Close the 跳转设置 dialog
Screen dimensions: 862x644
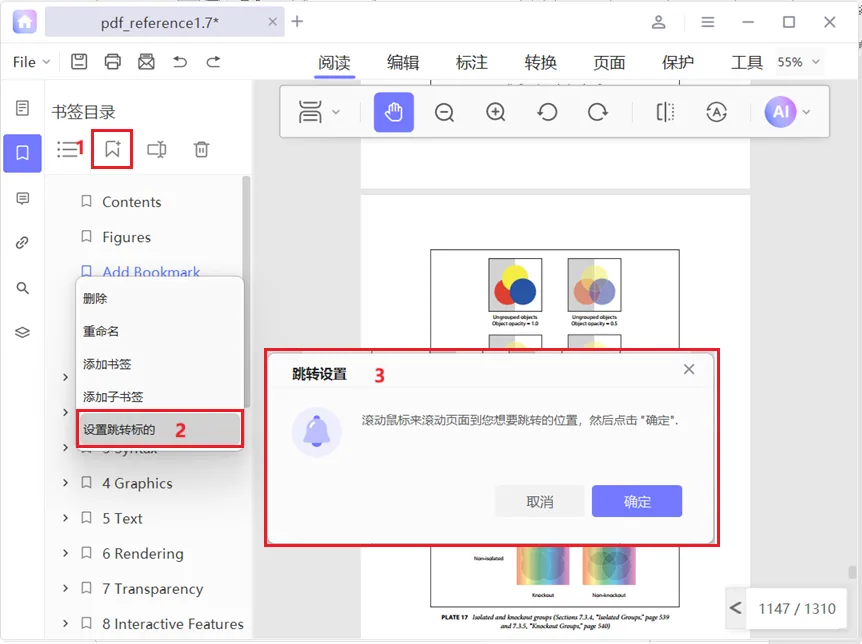pyautogui.click(x=689, y=369)
